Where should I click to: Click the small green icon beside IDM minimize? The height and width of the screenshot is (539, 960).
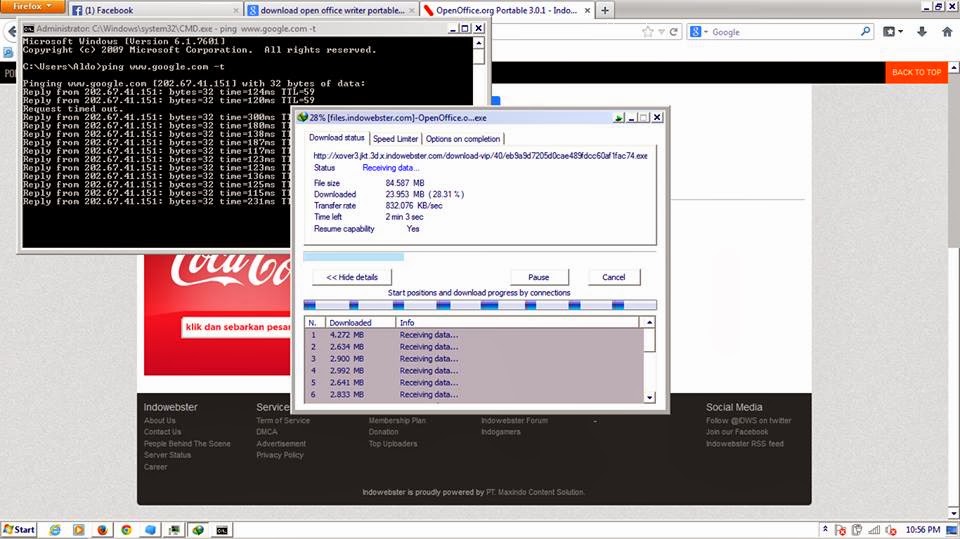pos(619,118)
